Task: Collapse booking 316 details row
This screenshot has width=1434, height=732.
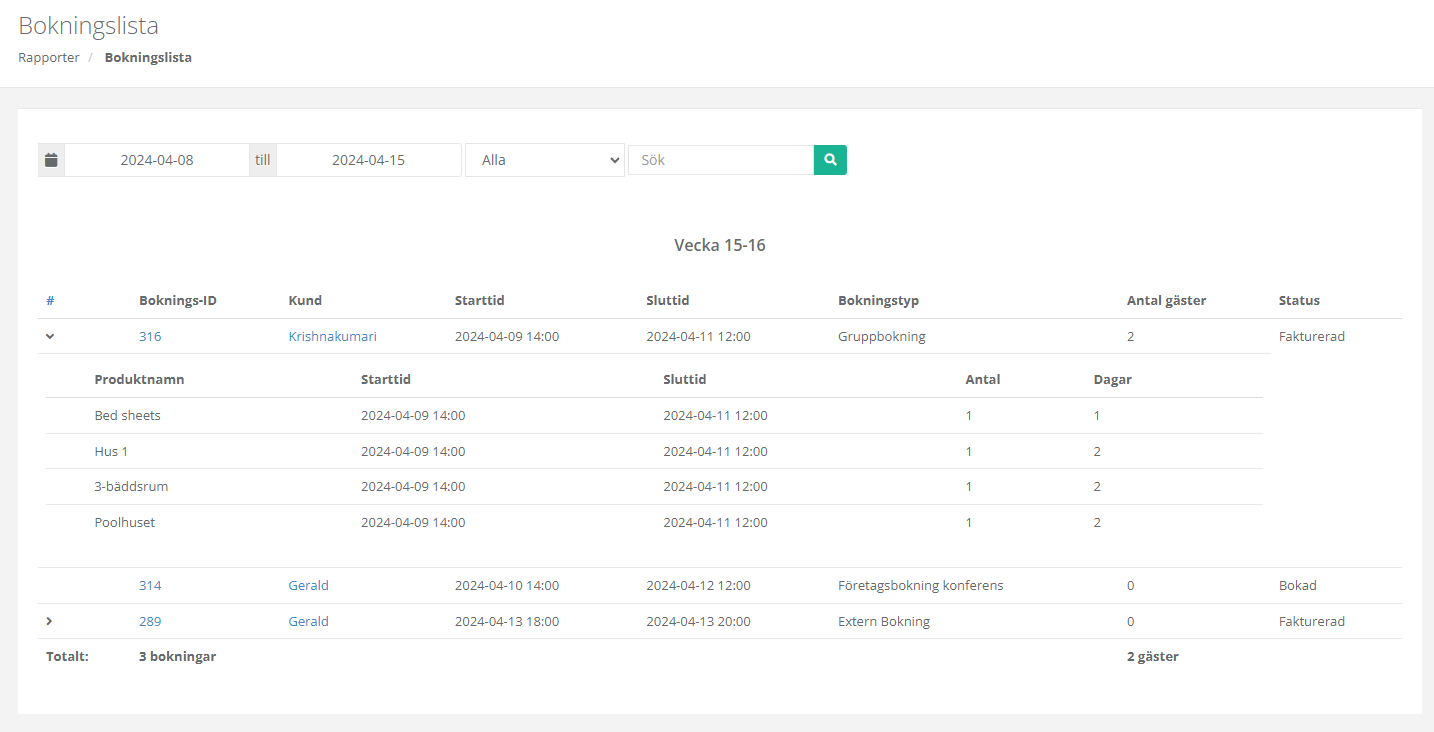Action: 50,337
